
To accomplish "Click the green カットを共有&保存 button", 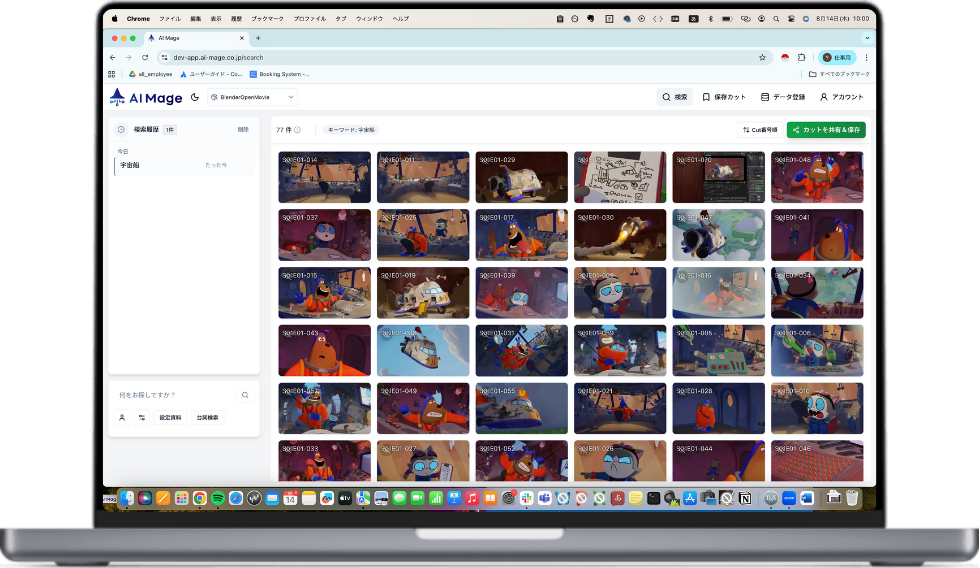I will 826,130.
